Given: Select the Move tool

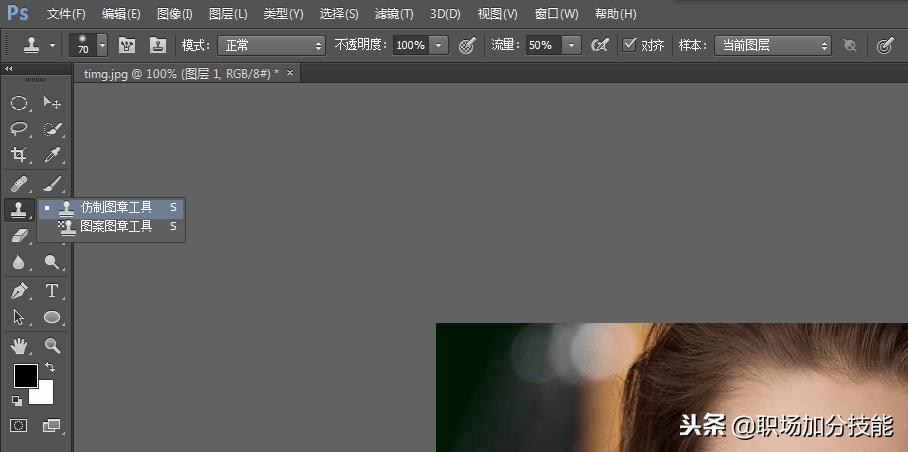Looking at the screenshot, I should pyautogui.click(x=52, y=104).
